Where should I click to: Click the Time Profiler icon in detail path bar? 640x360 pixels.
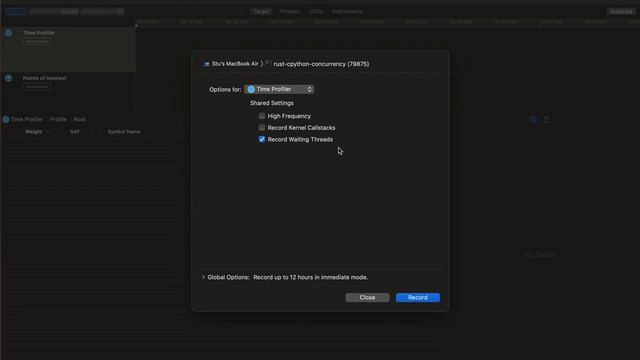pos(6,120)
